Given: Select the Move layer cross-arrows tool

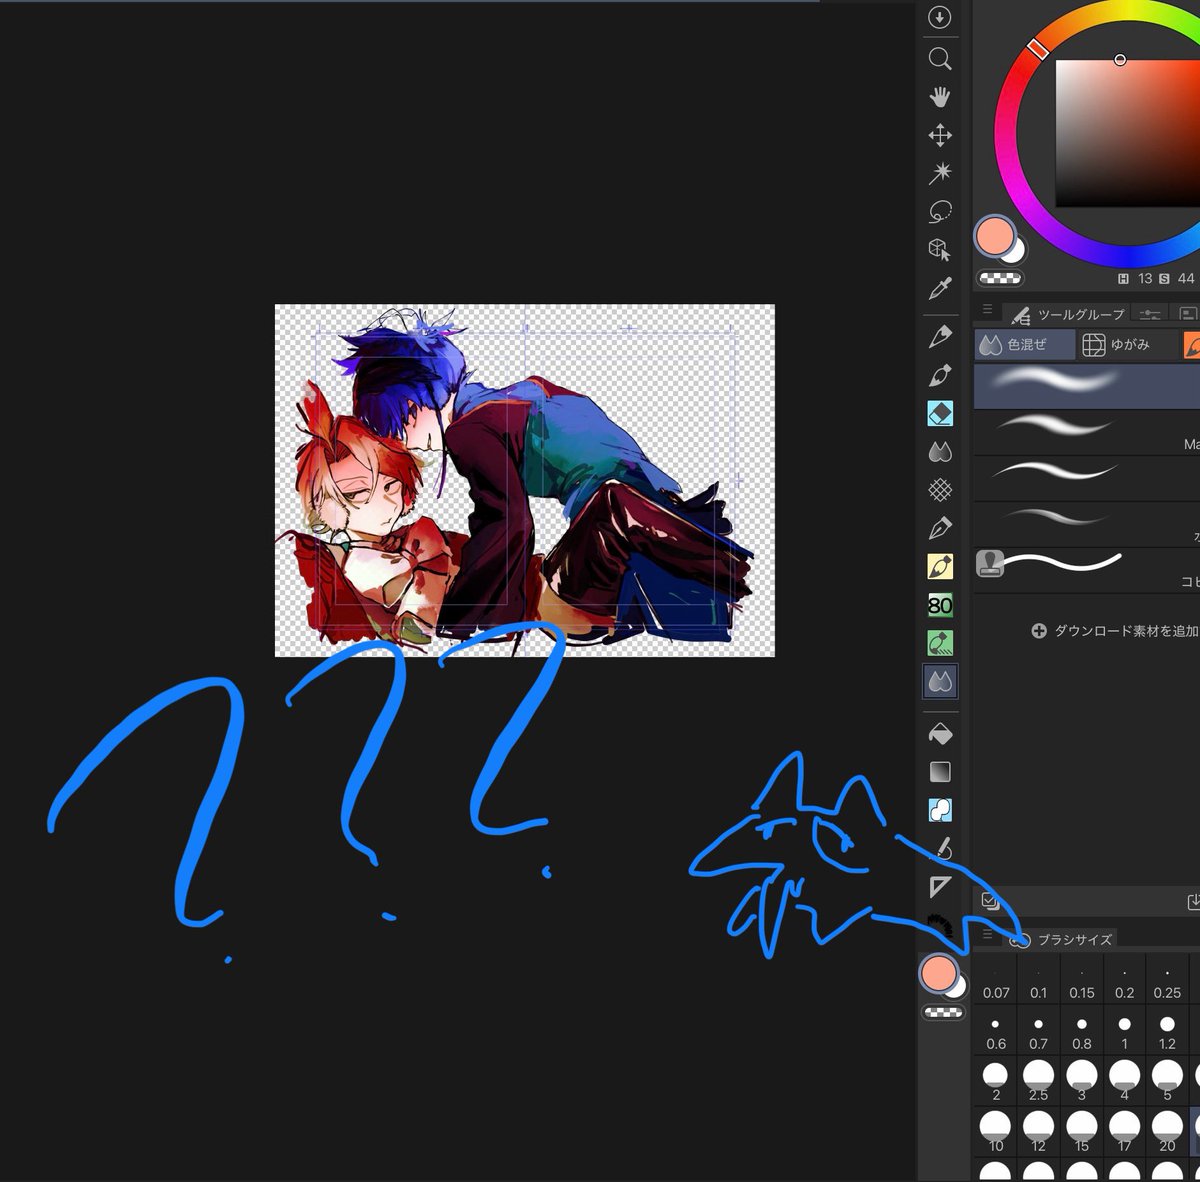Looking at the screenshot, I should point(940,135).
